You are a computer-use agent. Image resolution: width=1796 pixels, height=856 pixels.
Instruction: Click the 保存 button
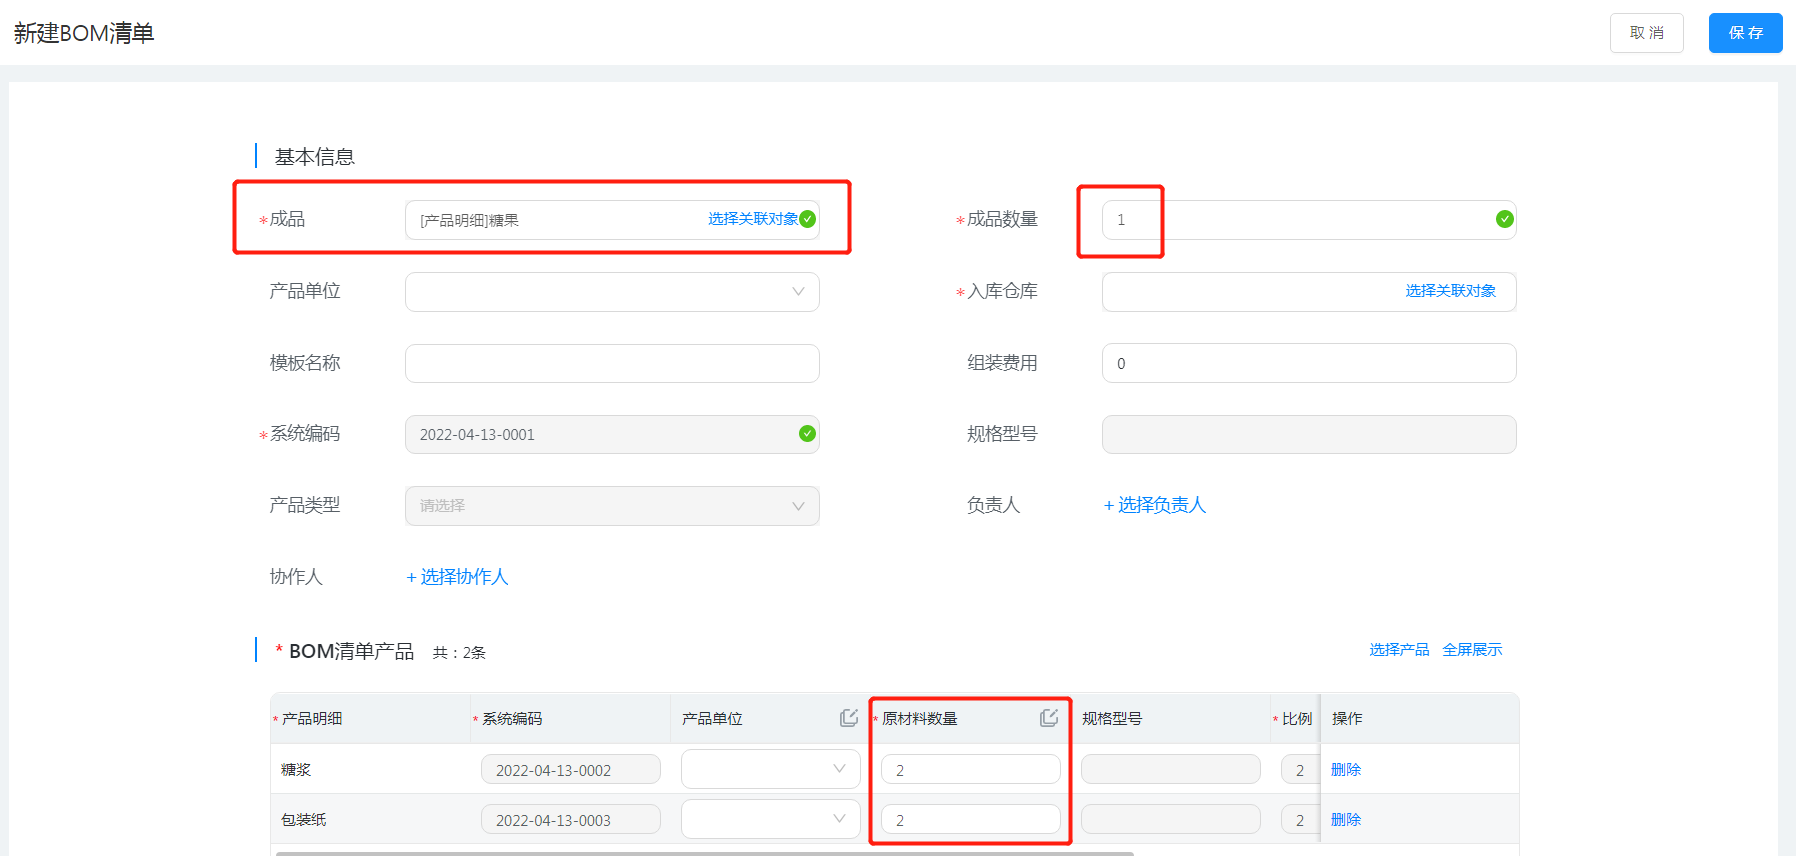(x=1746, y=33)
